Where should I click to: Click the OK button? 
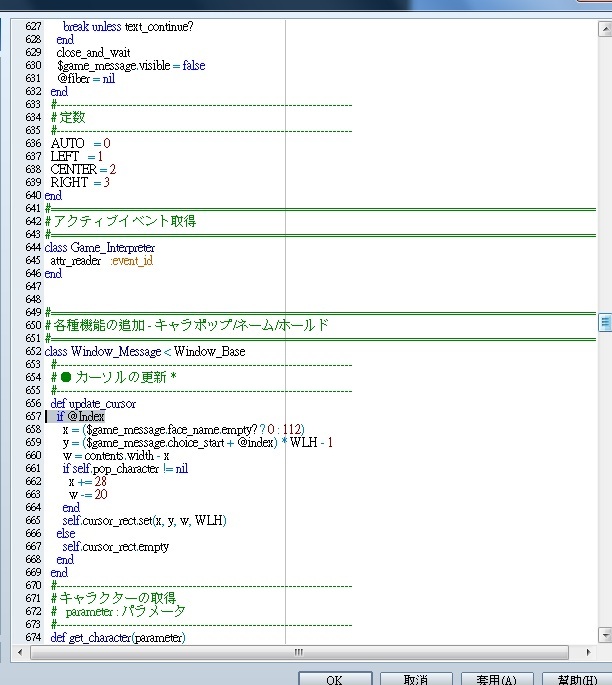[x=335, y=679]
